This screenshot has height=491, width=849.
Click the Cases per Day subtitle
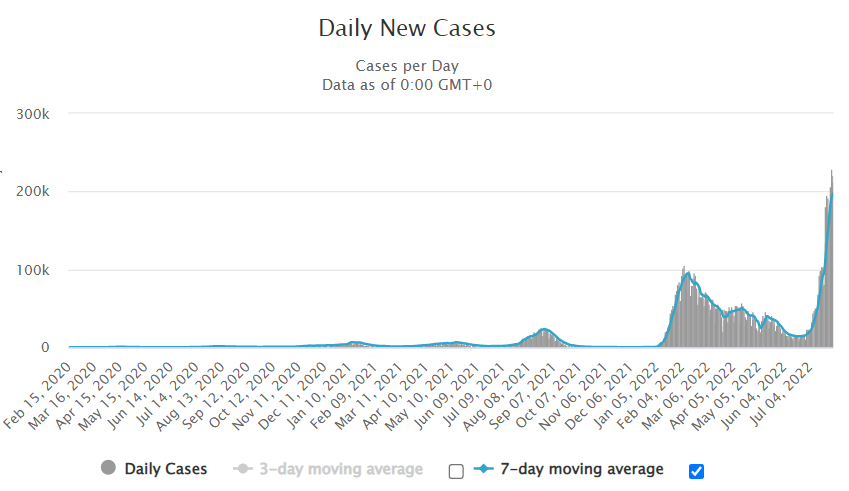click(407, 66)
